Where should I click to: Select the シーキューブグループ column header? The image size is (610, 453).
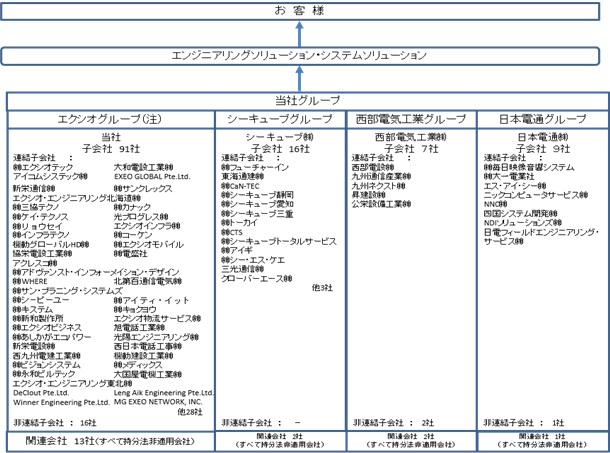pos(280,119)
